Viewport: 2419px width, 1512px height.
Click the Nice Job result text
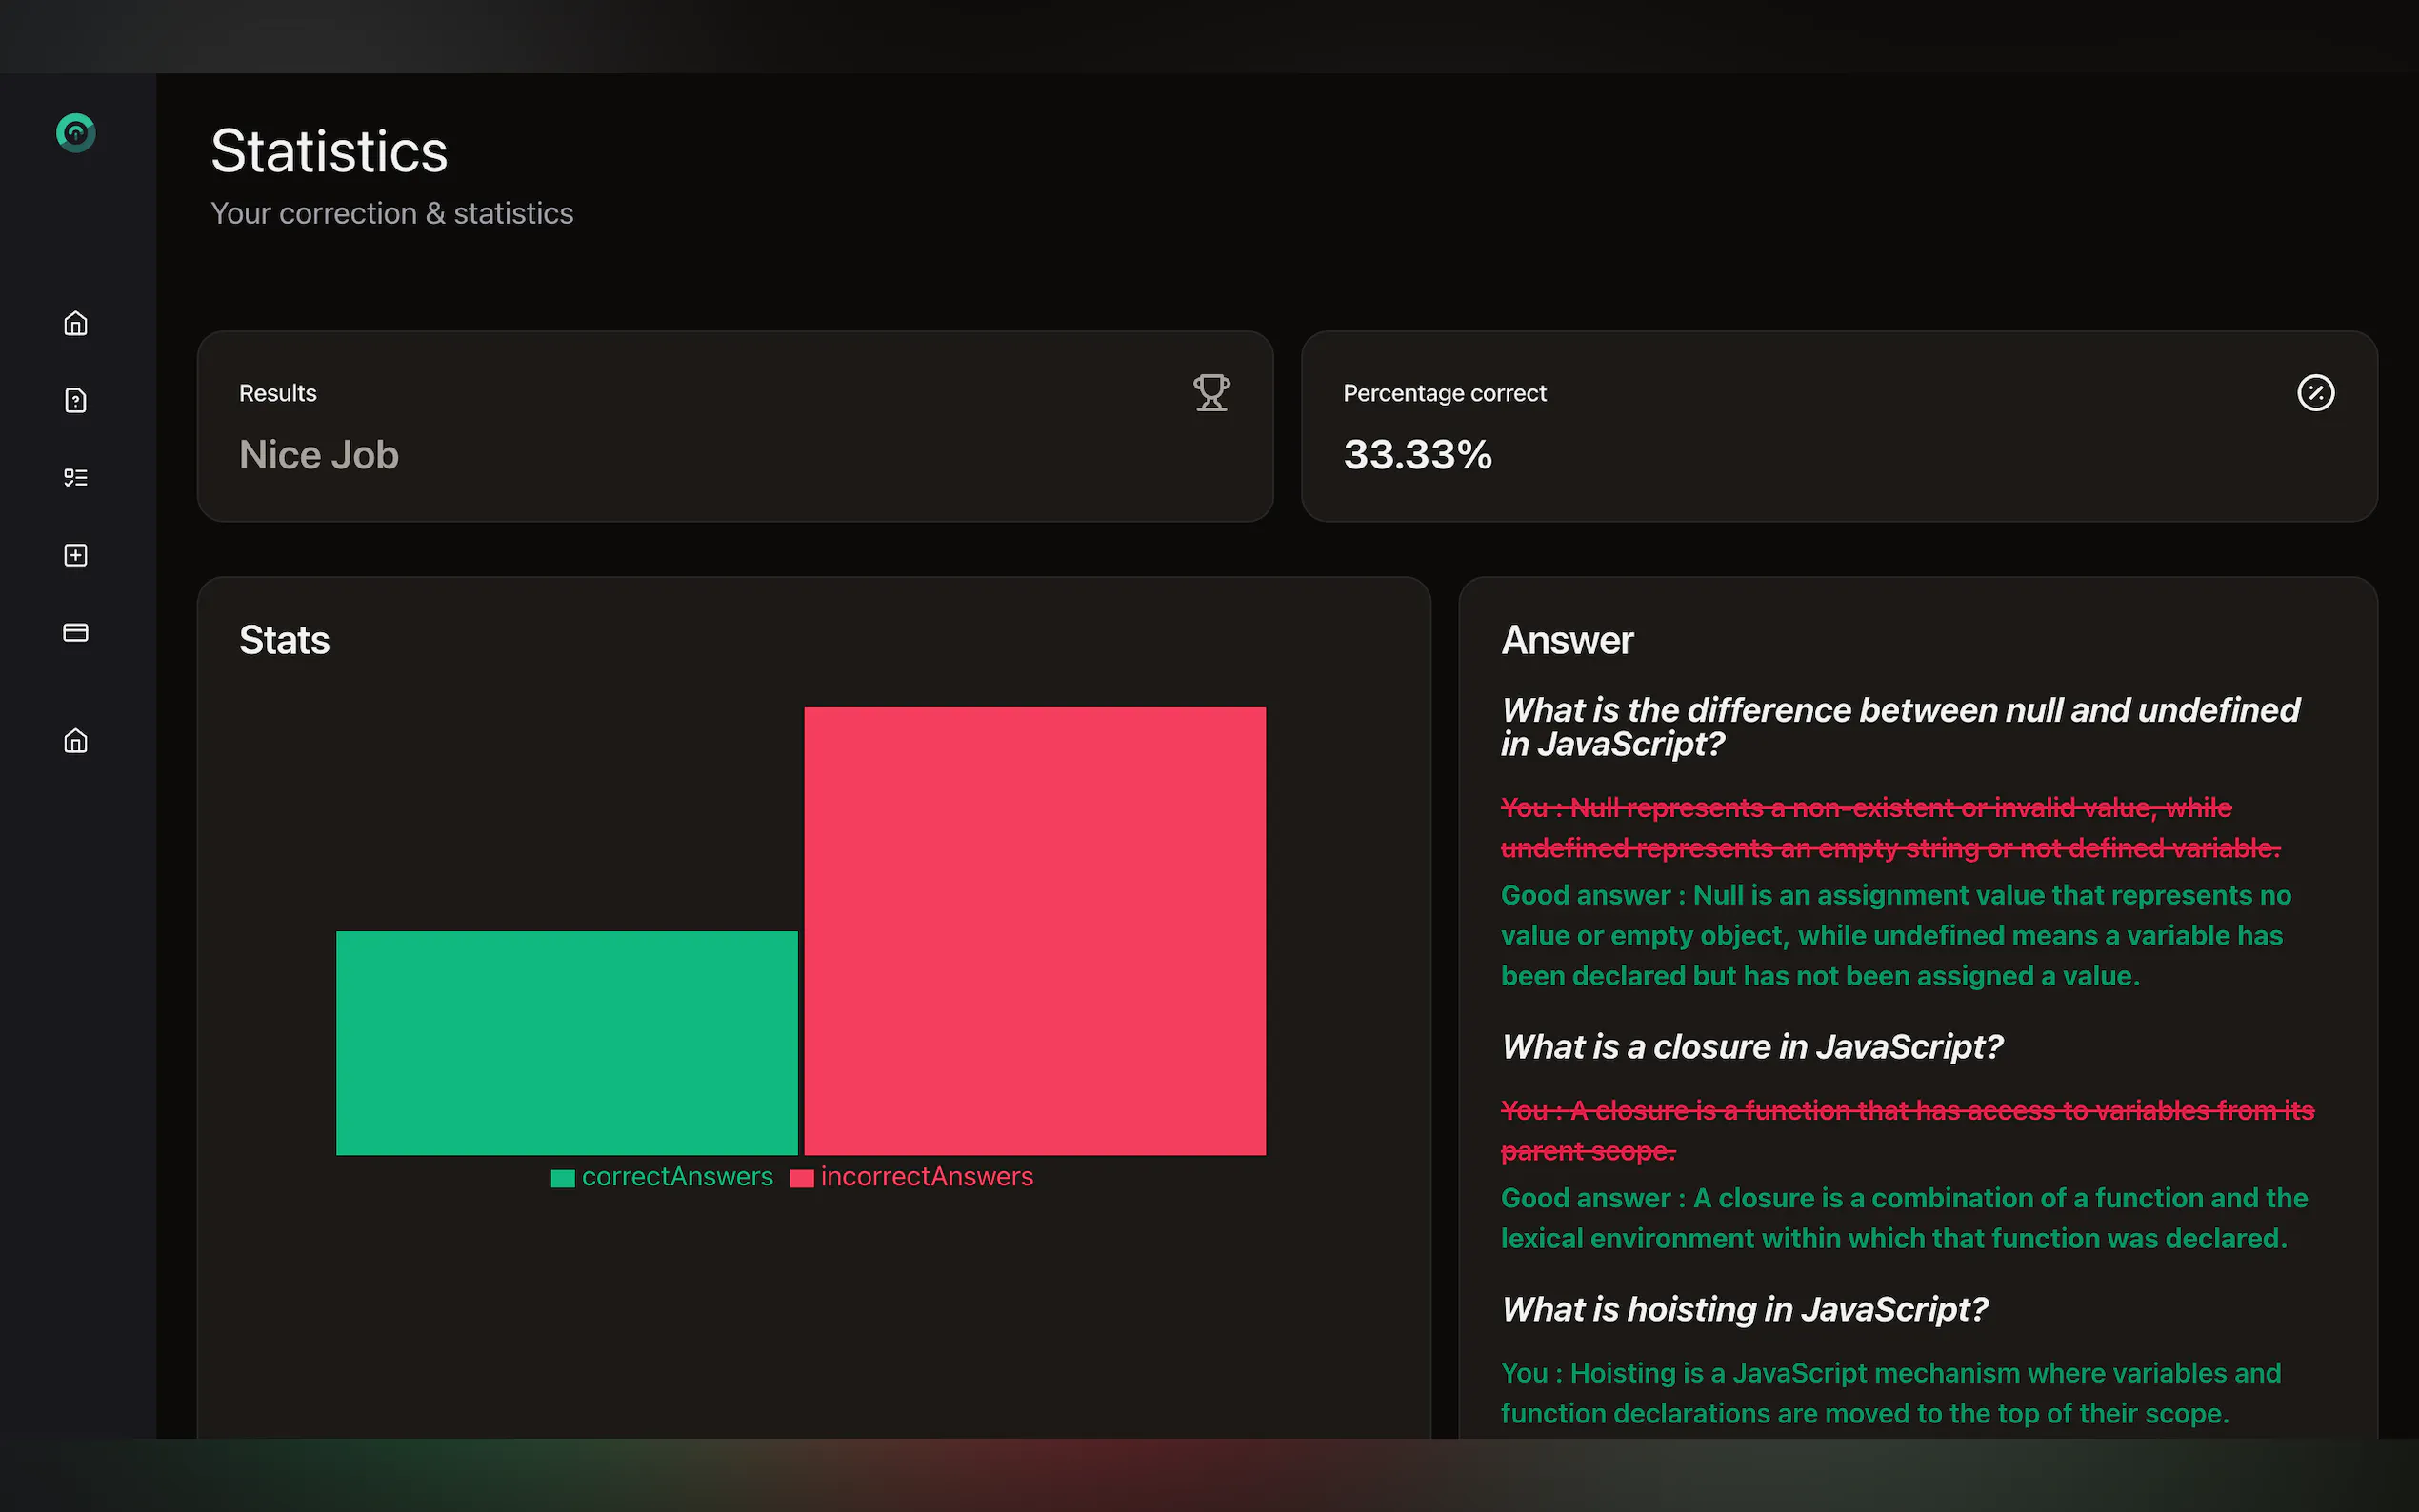pos(319,455)
